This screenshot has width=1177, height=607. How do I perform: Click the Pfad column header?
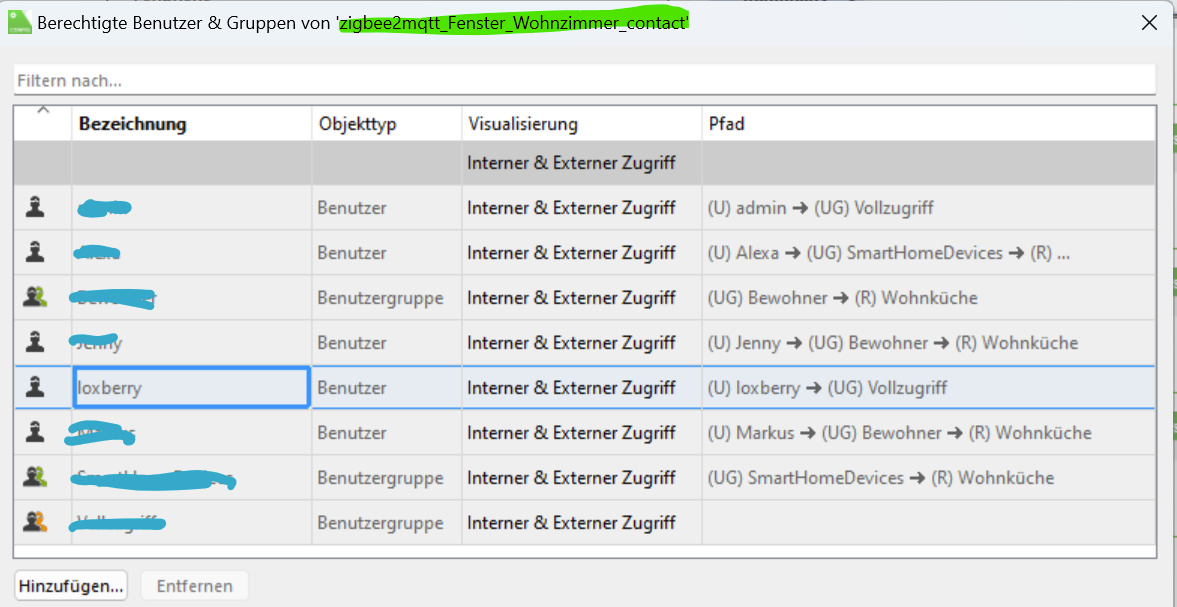coord(727,124)
